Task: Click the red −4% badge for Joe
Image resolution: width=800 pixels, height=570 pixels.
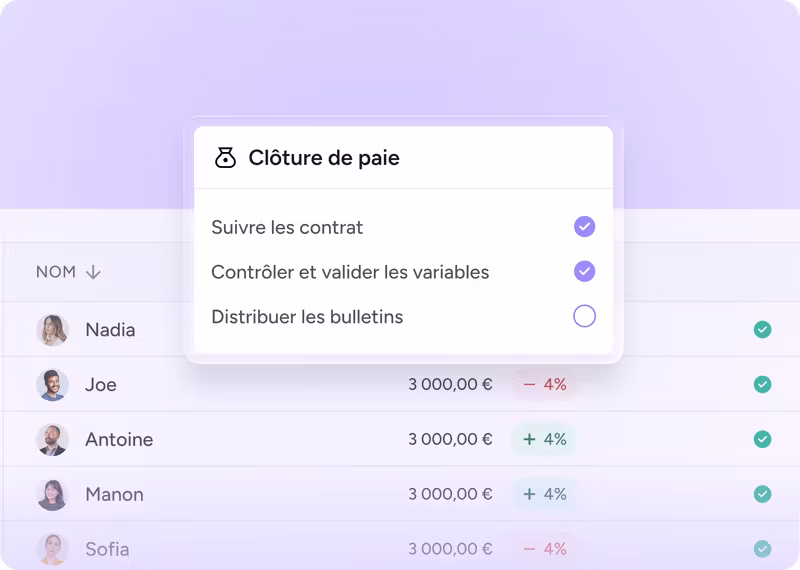Action: coord(544,384)
